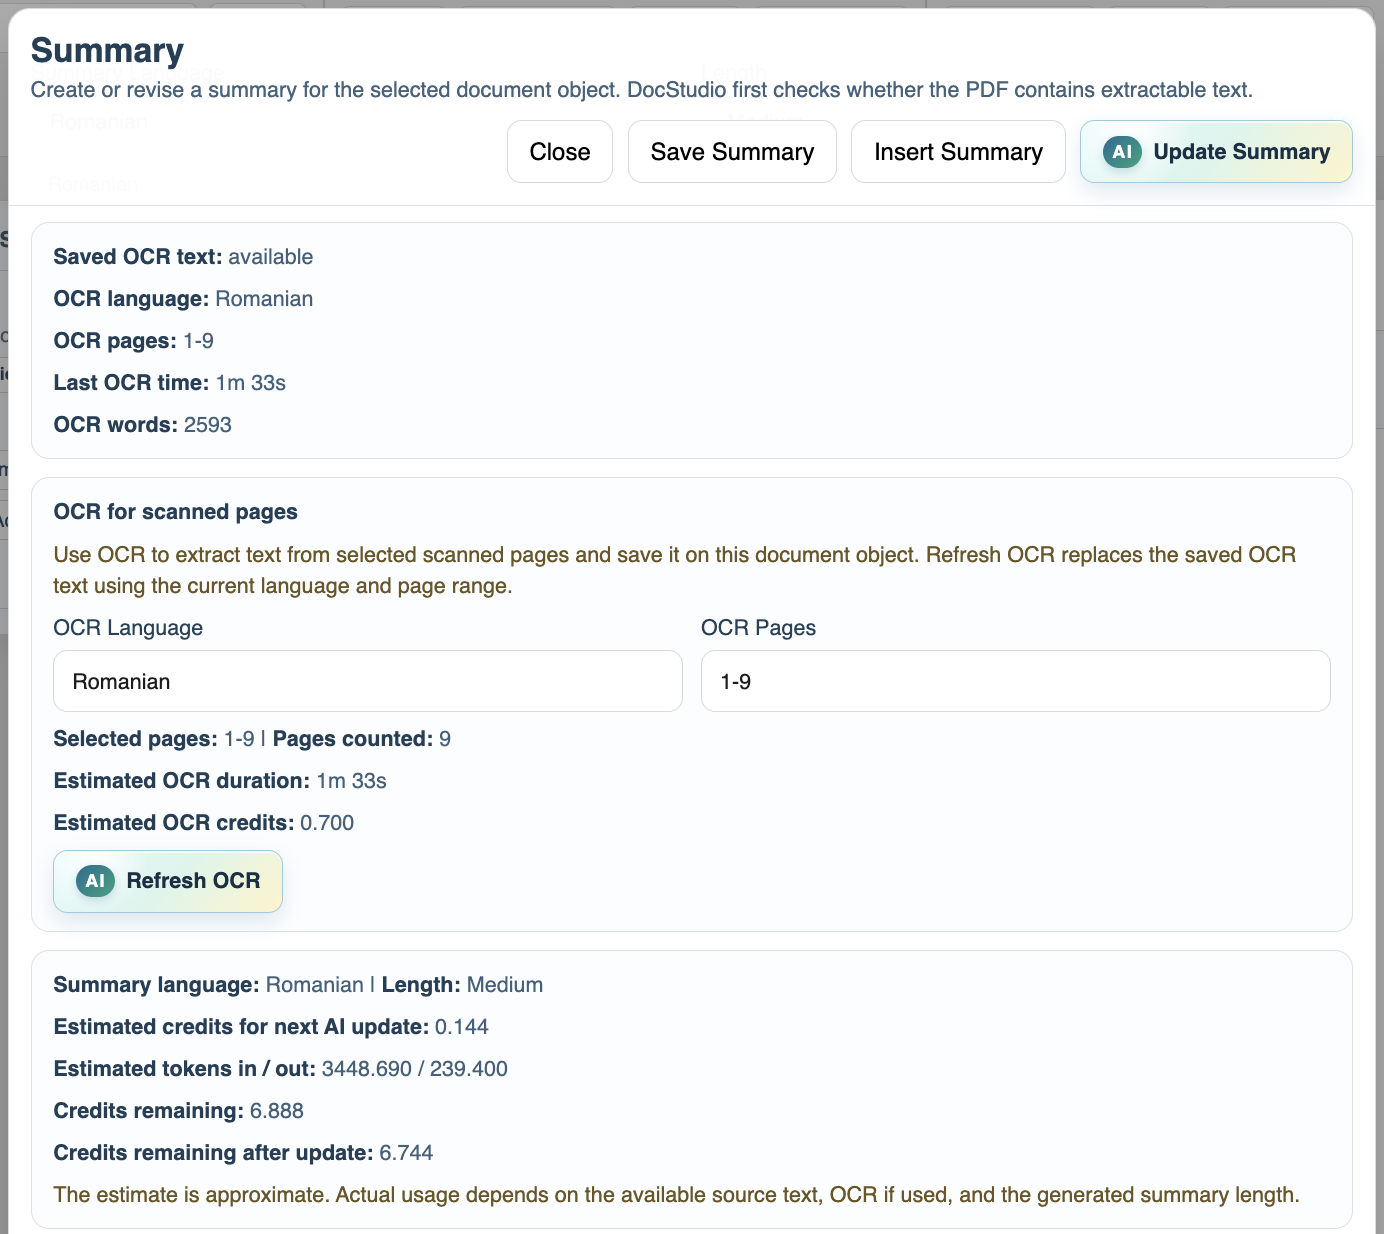Click the 'Use OCR to extract text' description
The height and width of the screenshot is (1234, 1384).
[x=675, y=570]
